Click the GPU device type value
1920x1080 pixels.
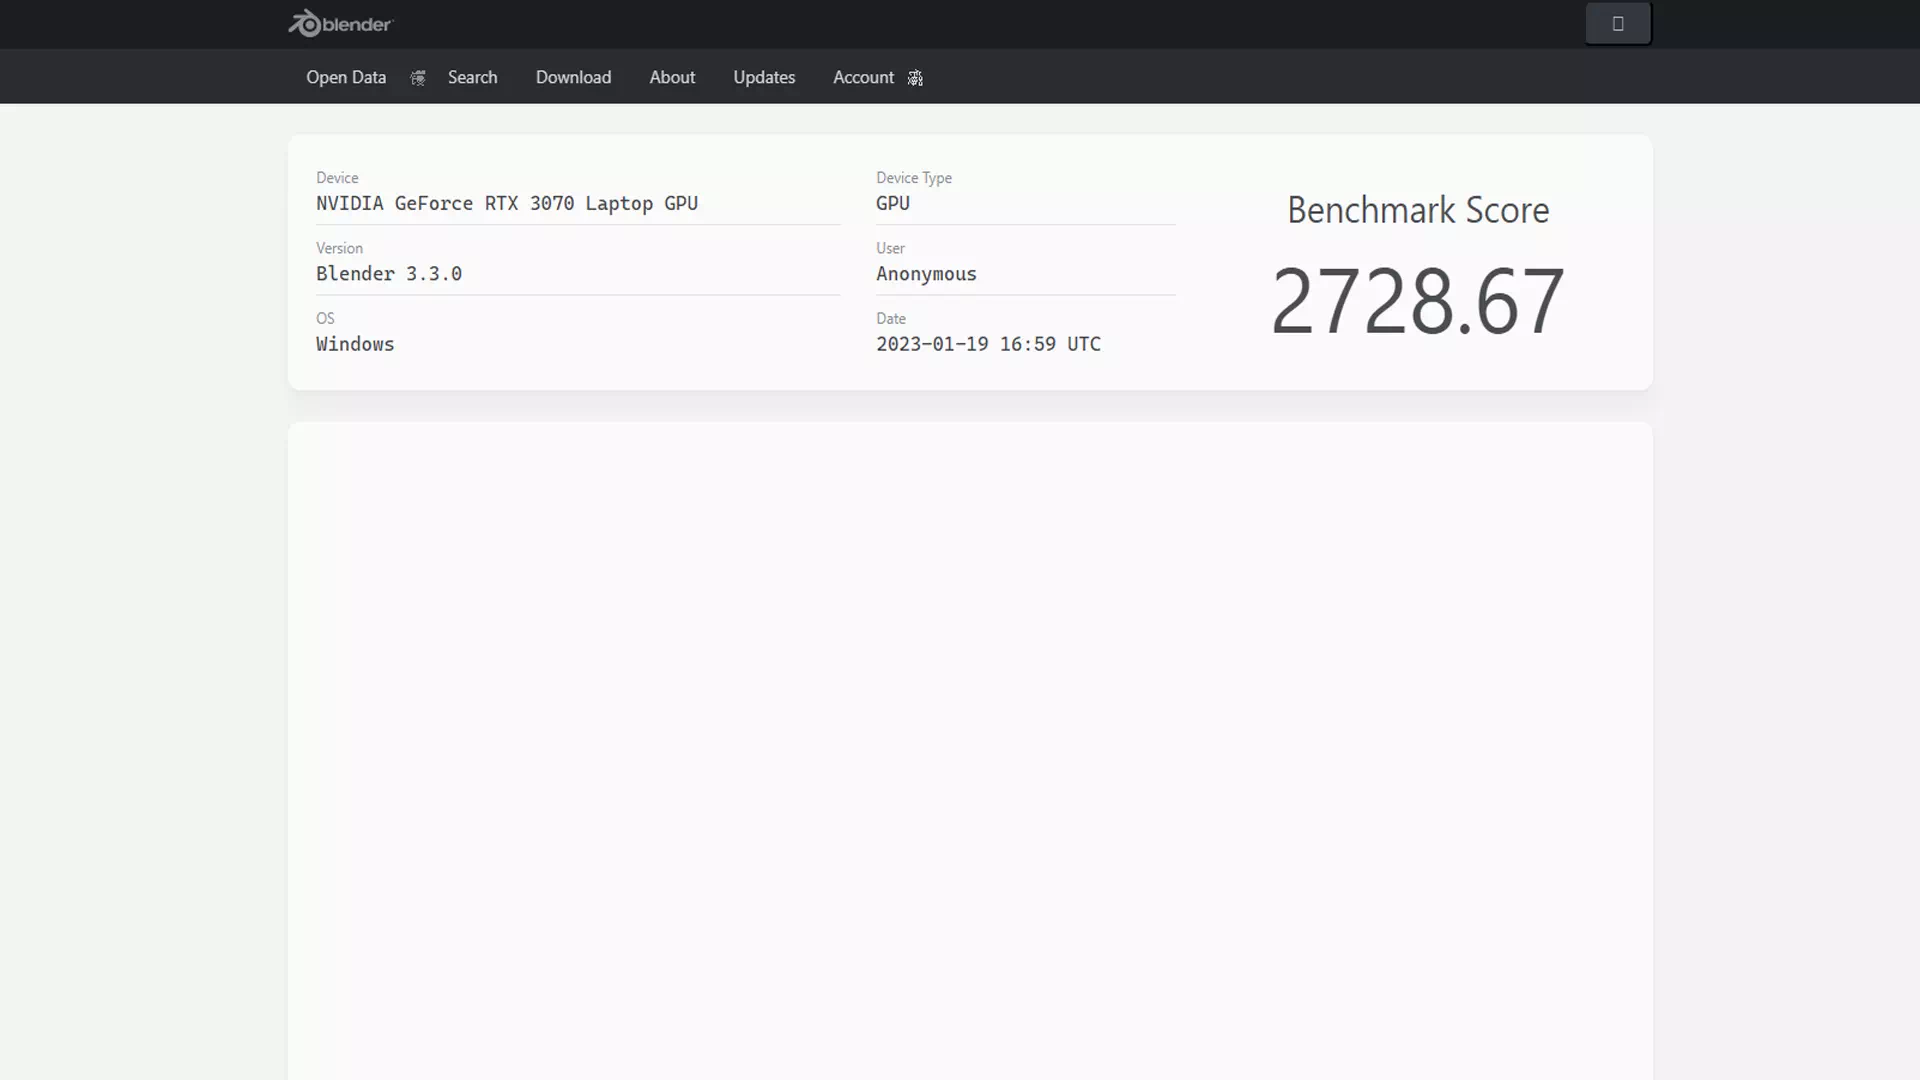(892, 203)
